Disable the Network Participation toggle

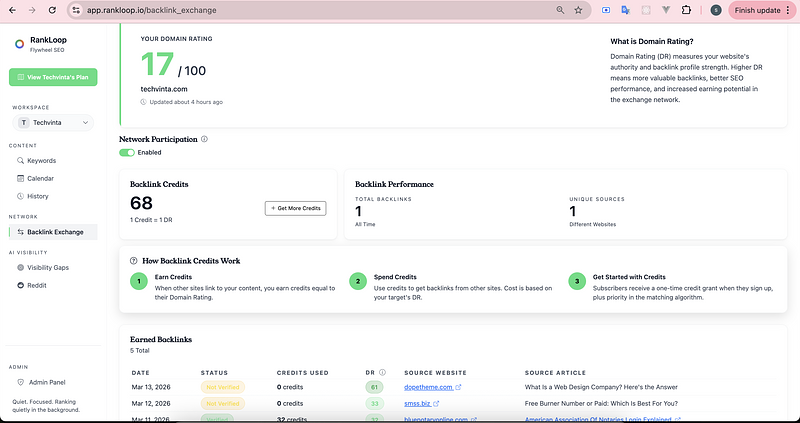(x=126, y=153)
